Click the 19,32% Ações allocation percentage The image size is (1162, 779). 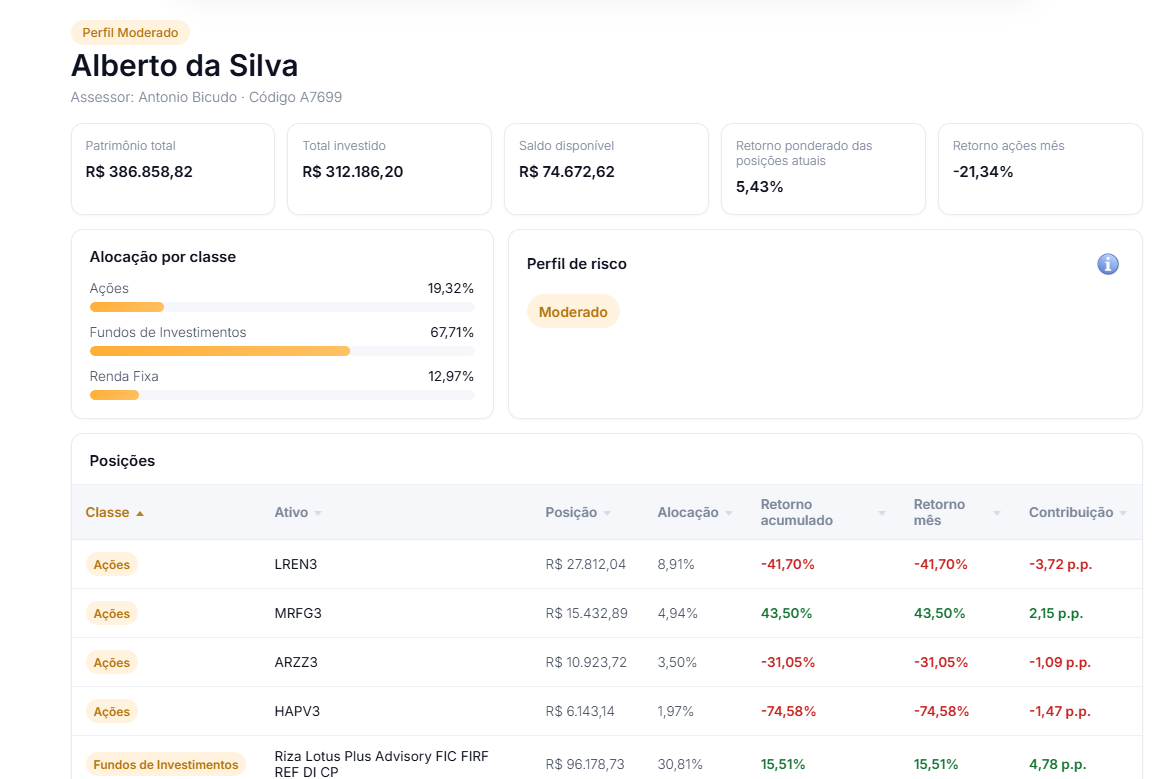[451, 288]
